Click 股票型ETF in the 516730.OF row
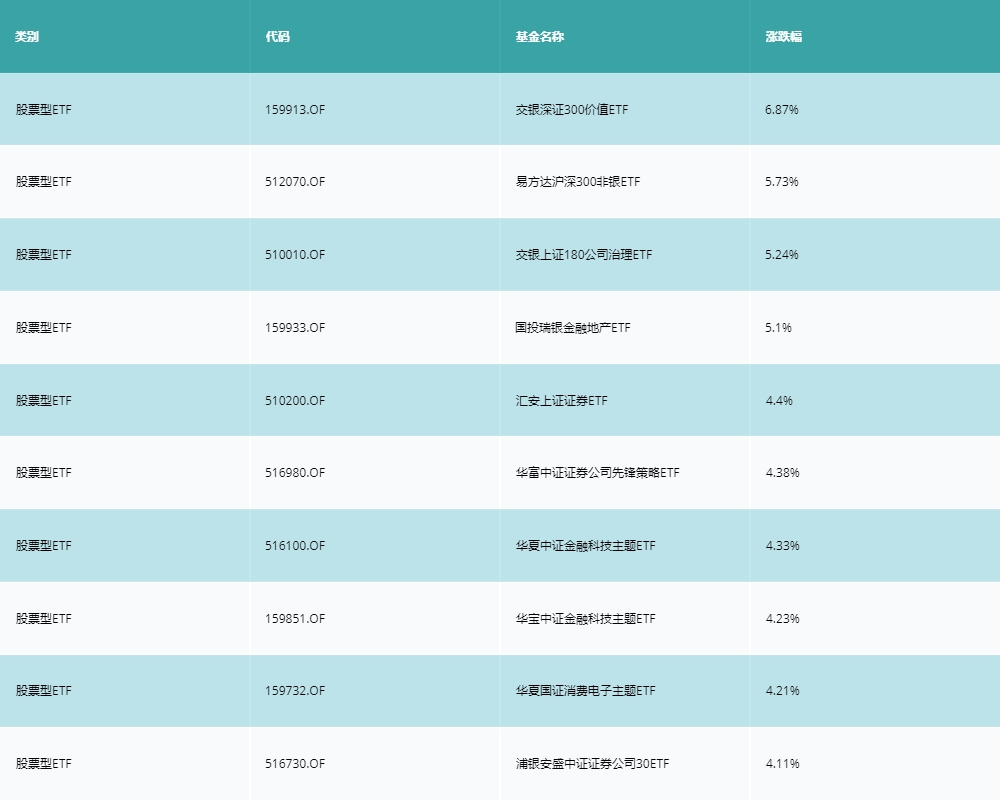Viewport: 1000px width, 800px height. [x=43, y=764]
